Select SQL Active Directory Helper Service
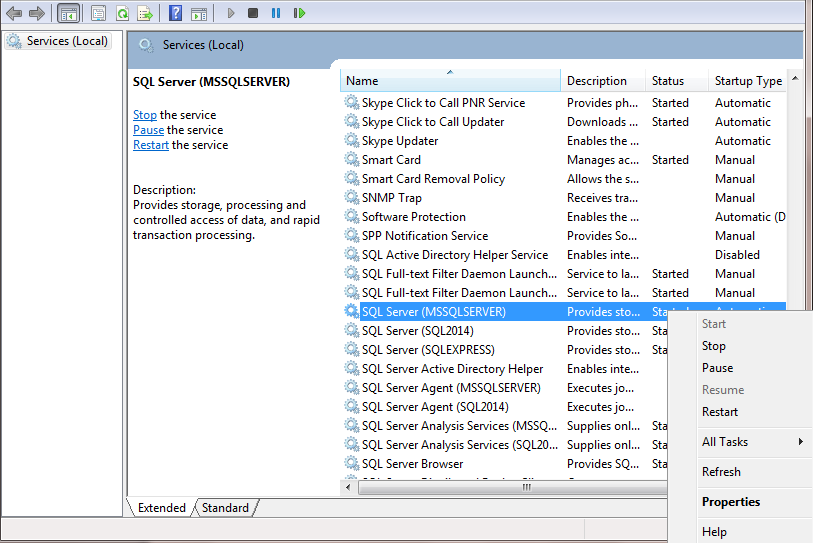The image size is (813, 543). point(455,255)
